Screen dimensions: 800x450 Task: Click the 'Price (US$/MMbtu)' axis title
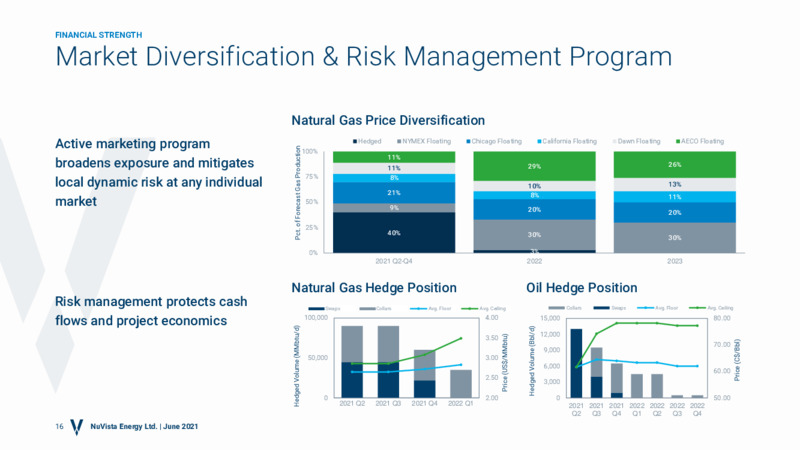[x=505, y=363]
